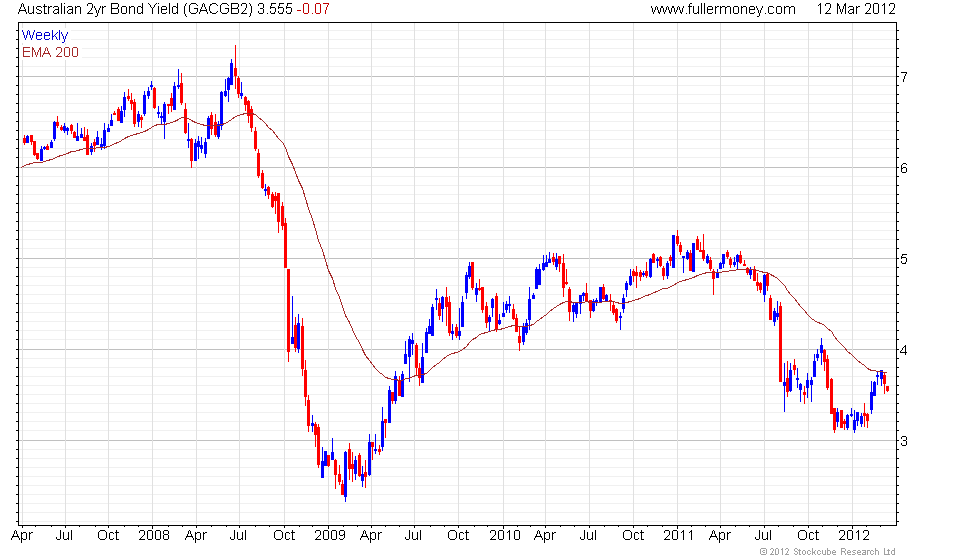Select the 2010 label on time axis
The height and width of the screenshot is (560, 980).
tap(504, 536)
